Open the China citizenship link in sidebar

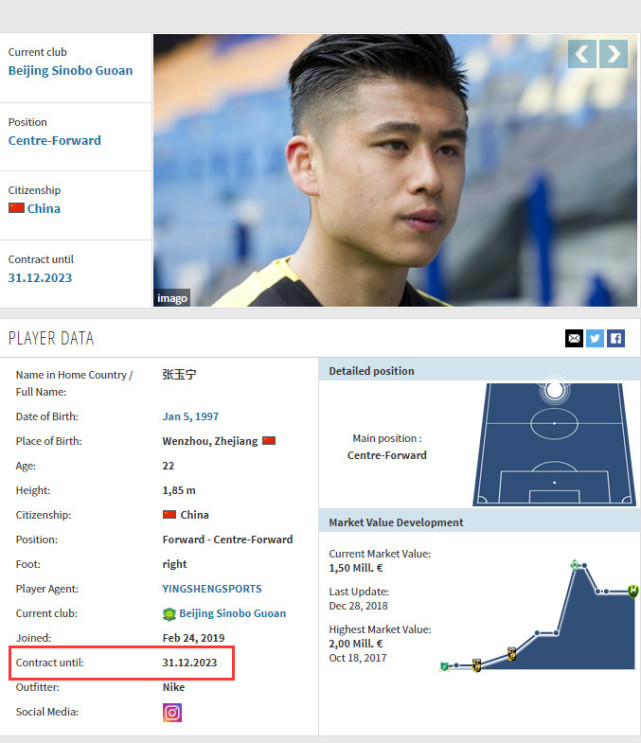(x=44, y=208)
